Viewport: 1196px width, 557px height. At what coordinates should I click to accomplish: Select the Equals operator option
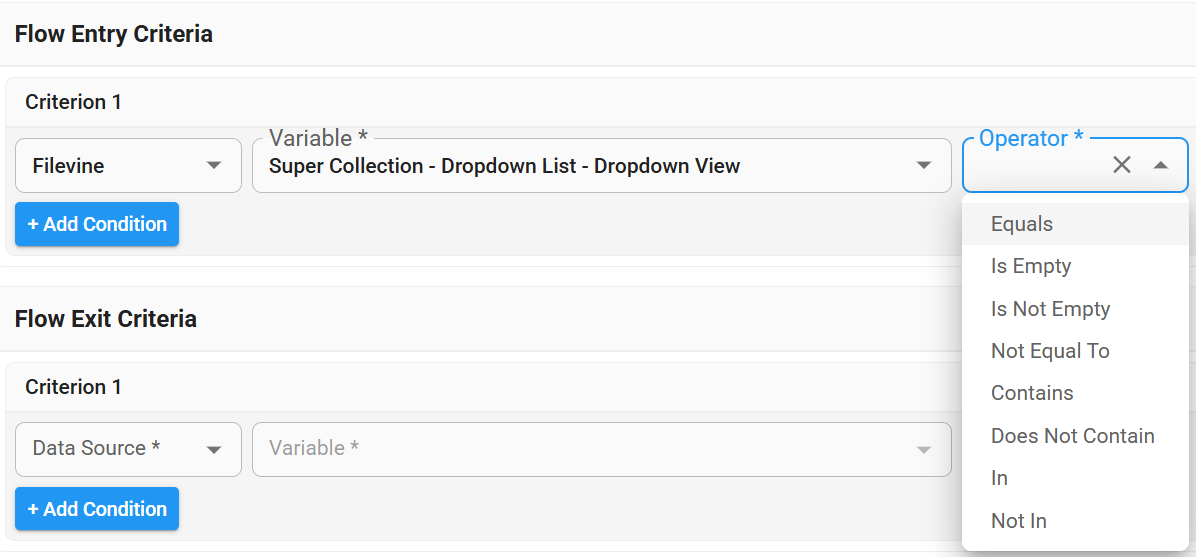(1022, 224)
